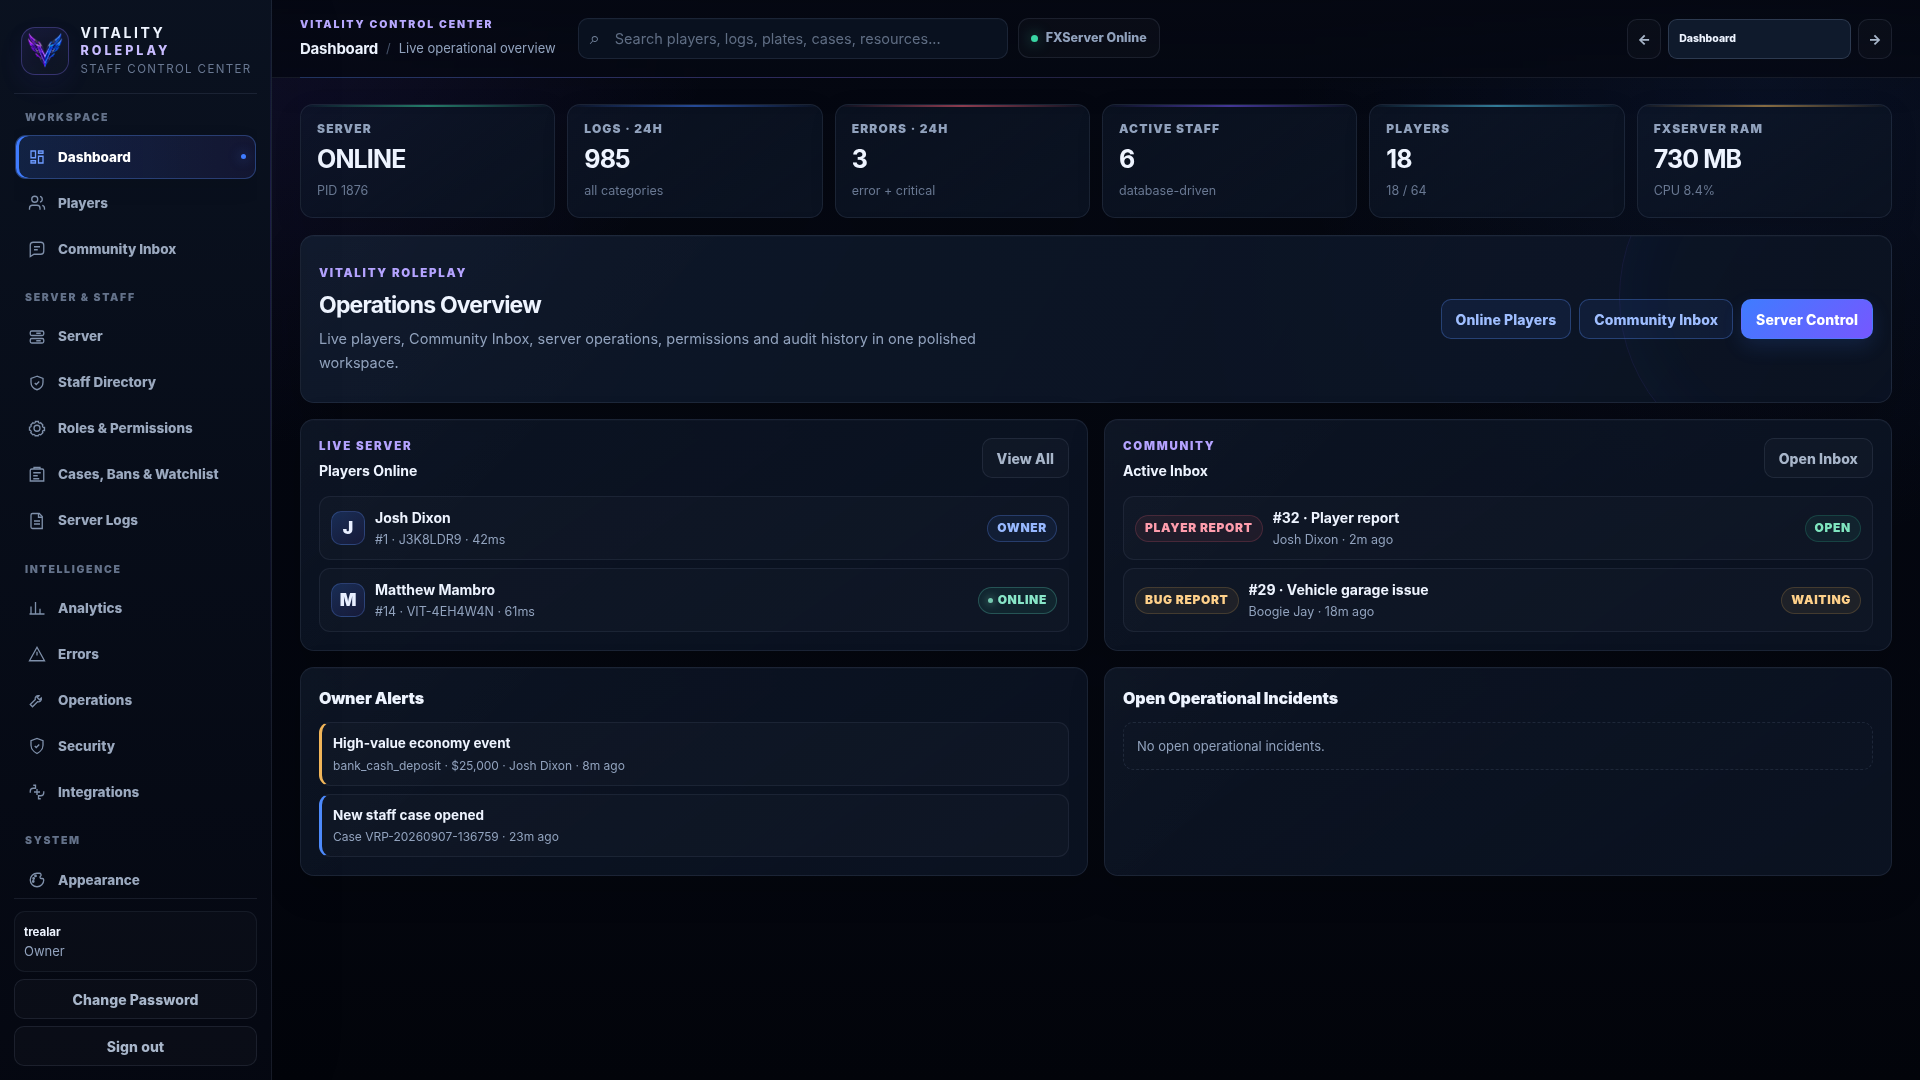Click View All players button
This screenshot has width=1920, height=1080.
1025,458
